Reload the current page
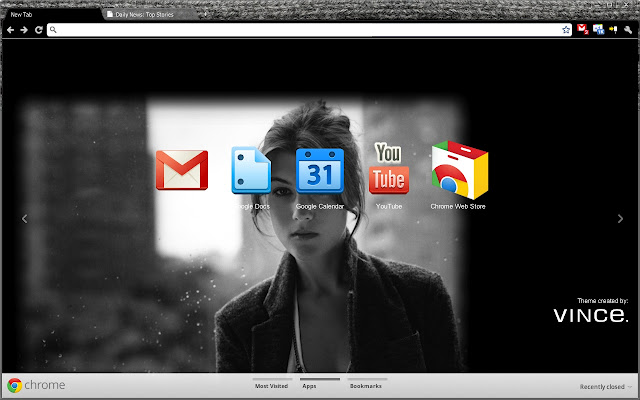 [38, 30]
